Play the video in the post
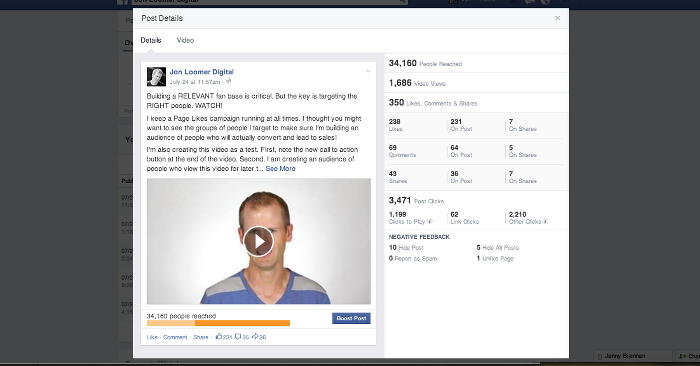The width and height of the screenshot is (700, 366). (258, 241)
